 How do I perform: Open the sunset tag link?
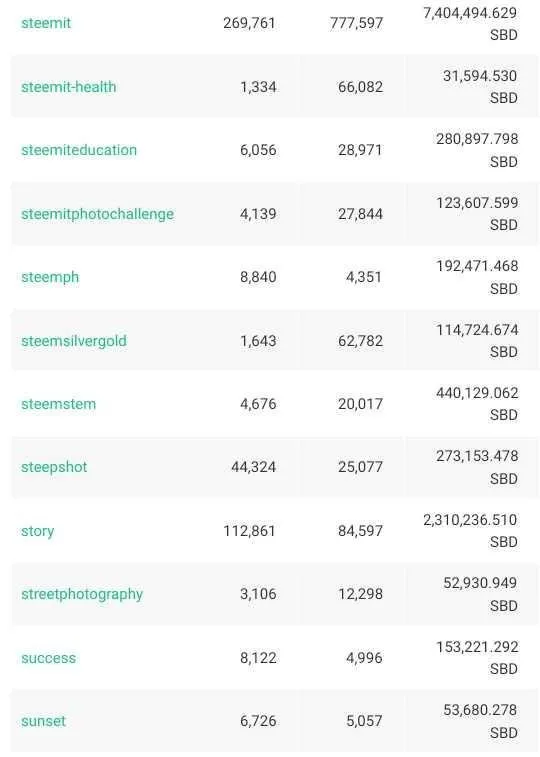43,721
